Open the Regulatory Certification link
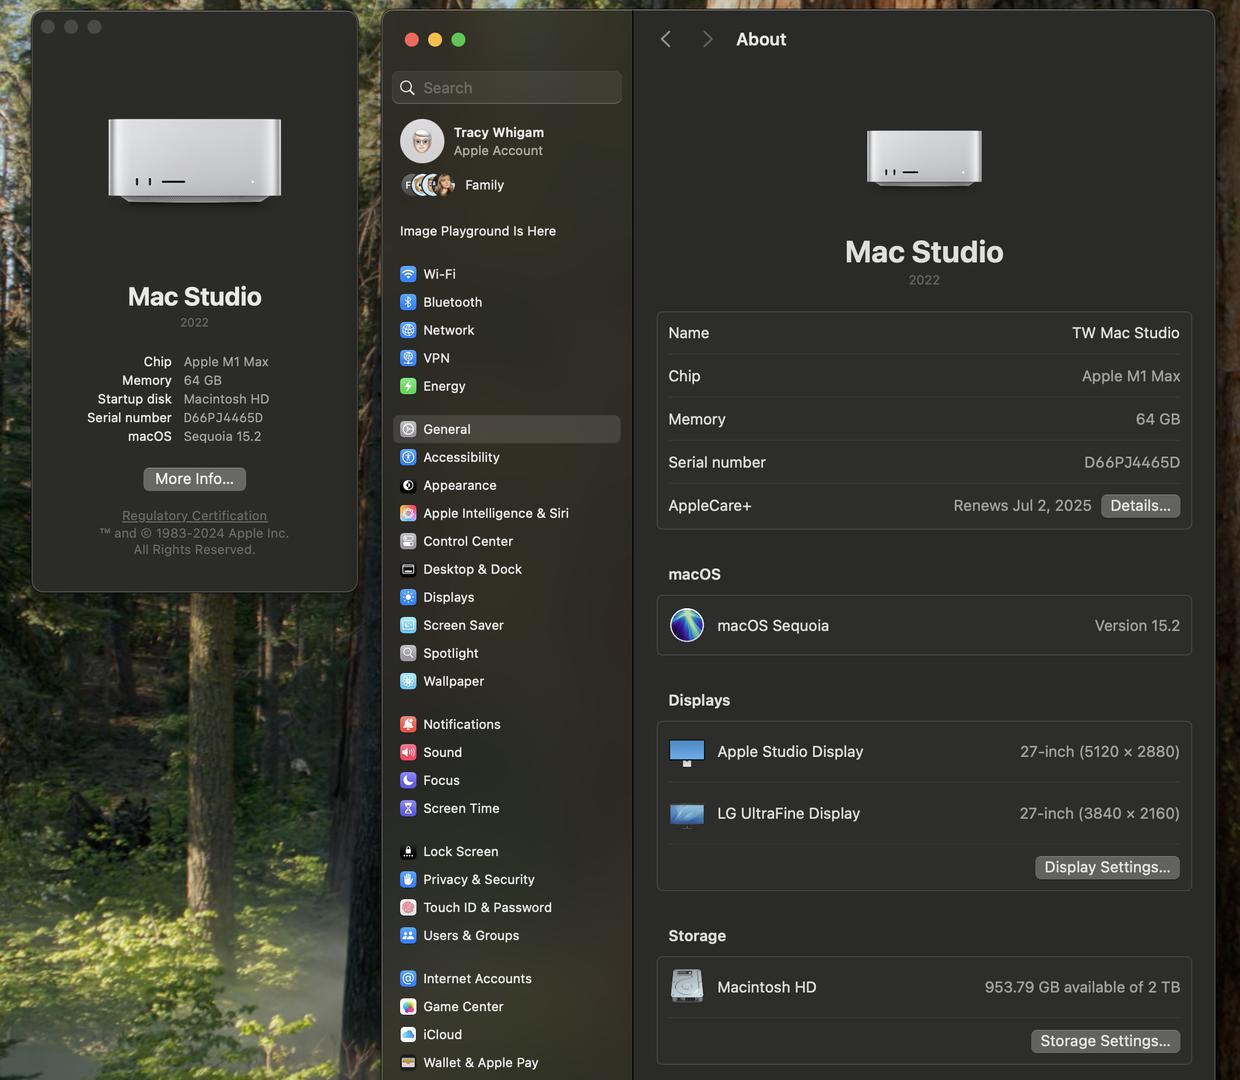1240x1080 pixels. click(194, 516)
